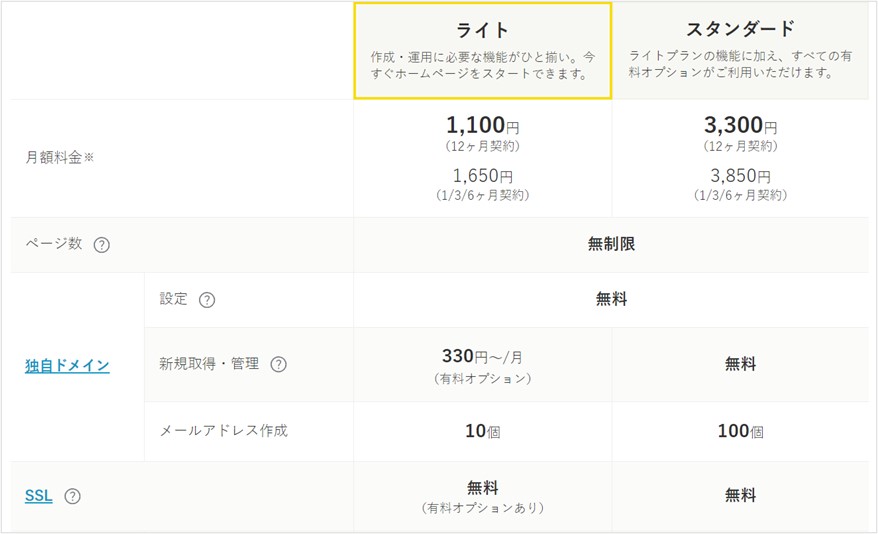Click help icon beside SSL link
This screenshot has height=534, width=878.
pos(72,496)
